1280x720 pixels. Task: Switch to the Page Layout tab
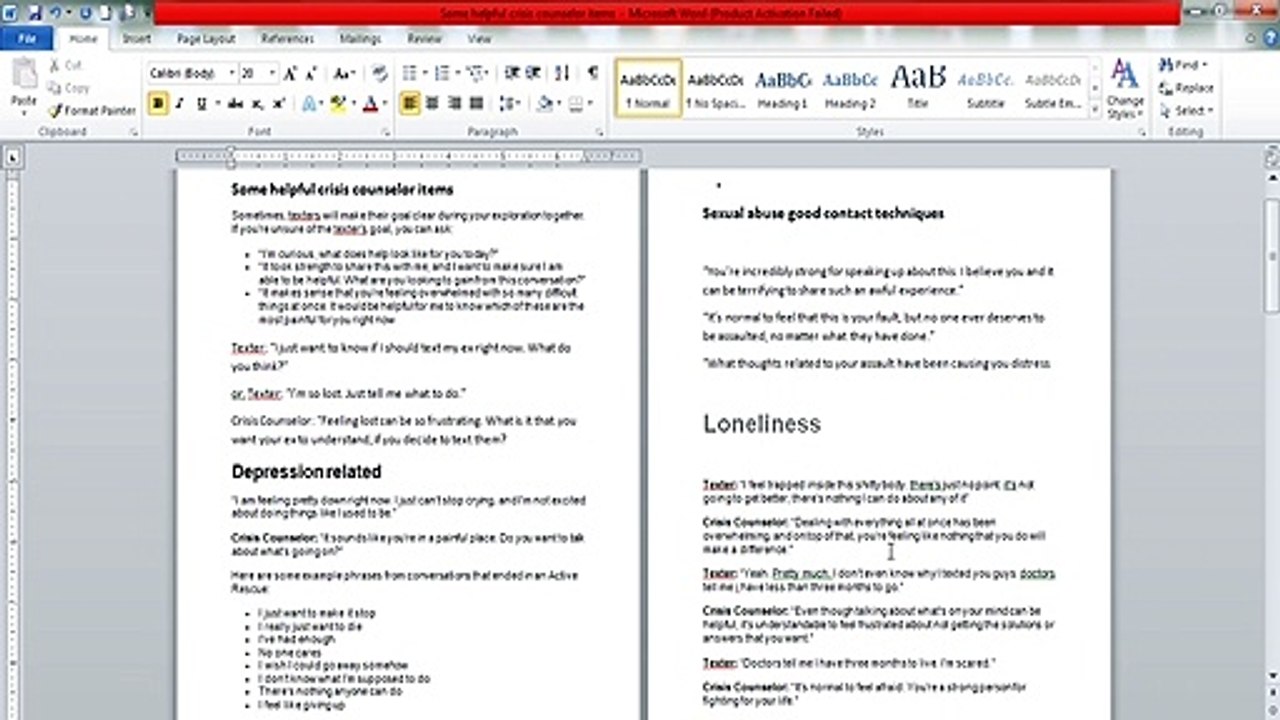point(206,39)
